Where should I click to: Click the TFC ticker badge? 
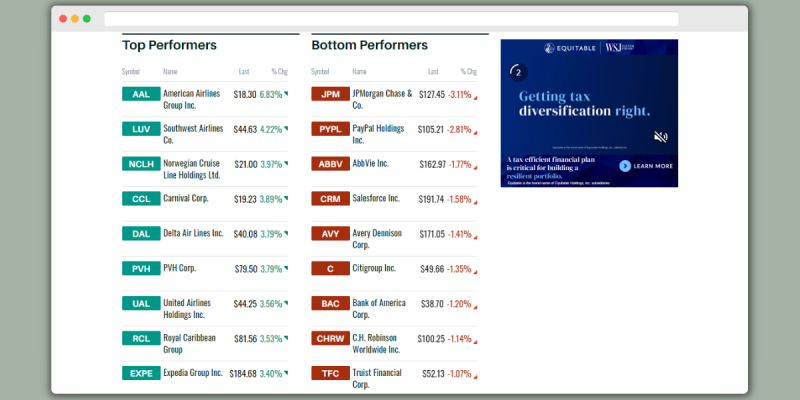coord(331,373)
